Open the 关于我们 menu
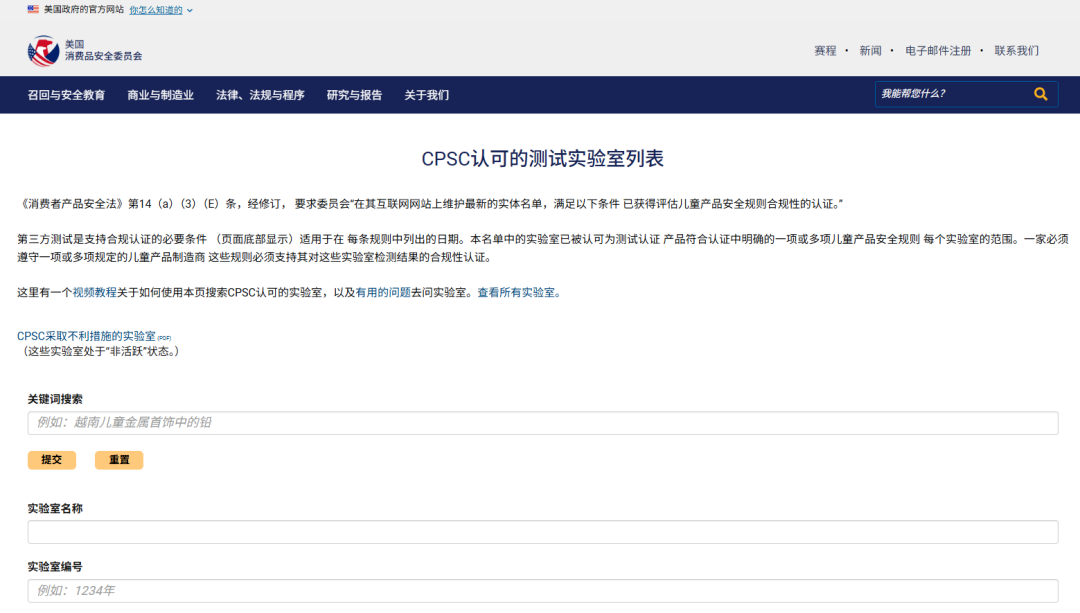Screen dimensions: 1080x613 (426, 95)
